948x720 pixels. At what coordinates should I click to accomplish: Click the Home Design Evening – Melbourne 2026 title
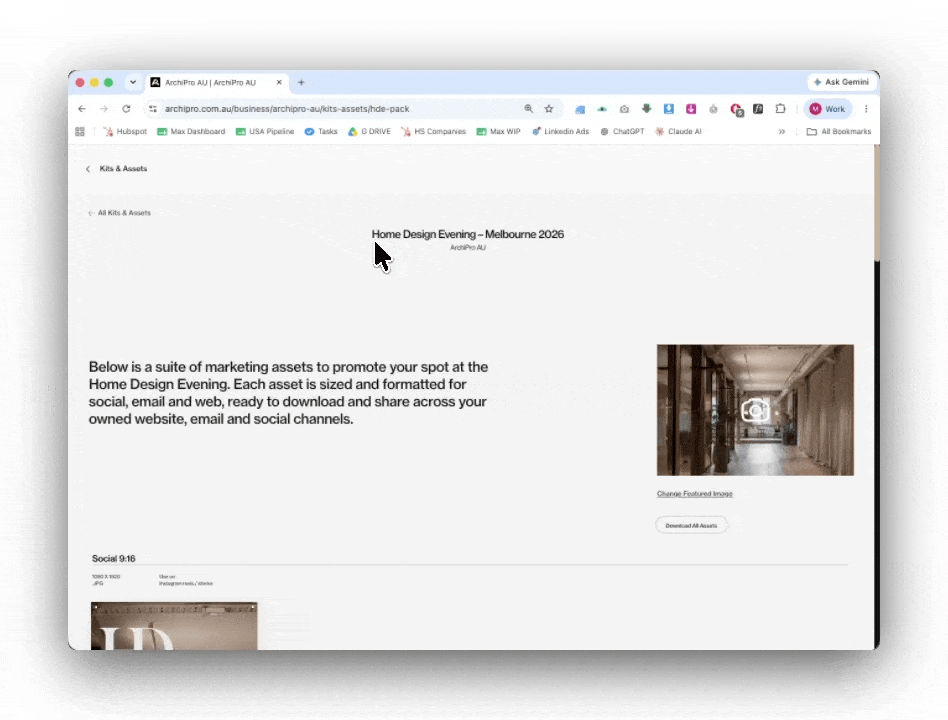coord(467,235)
